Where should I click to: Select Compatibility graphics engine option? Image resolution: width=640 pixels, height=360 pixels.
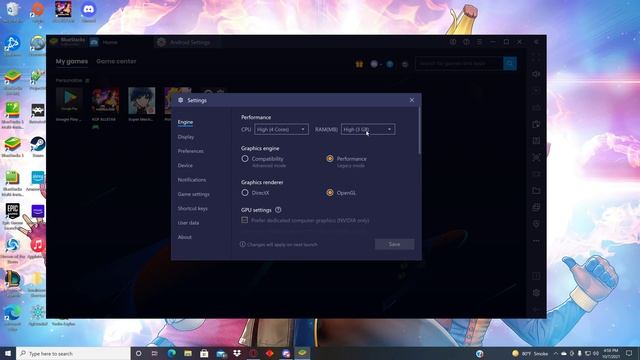tap(245, 159)
